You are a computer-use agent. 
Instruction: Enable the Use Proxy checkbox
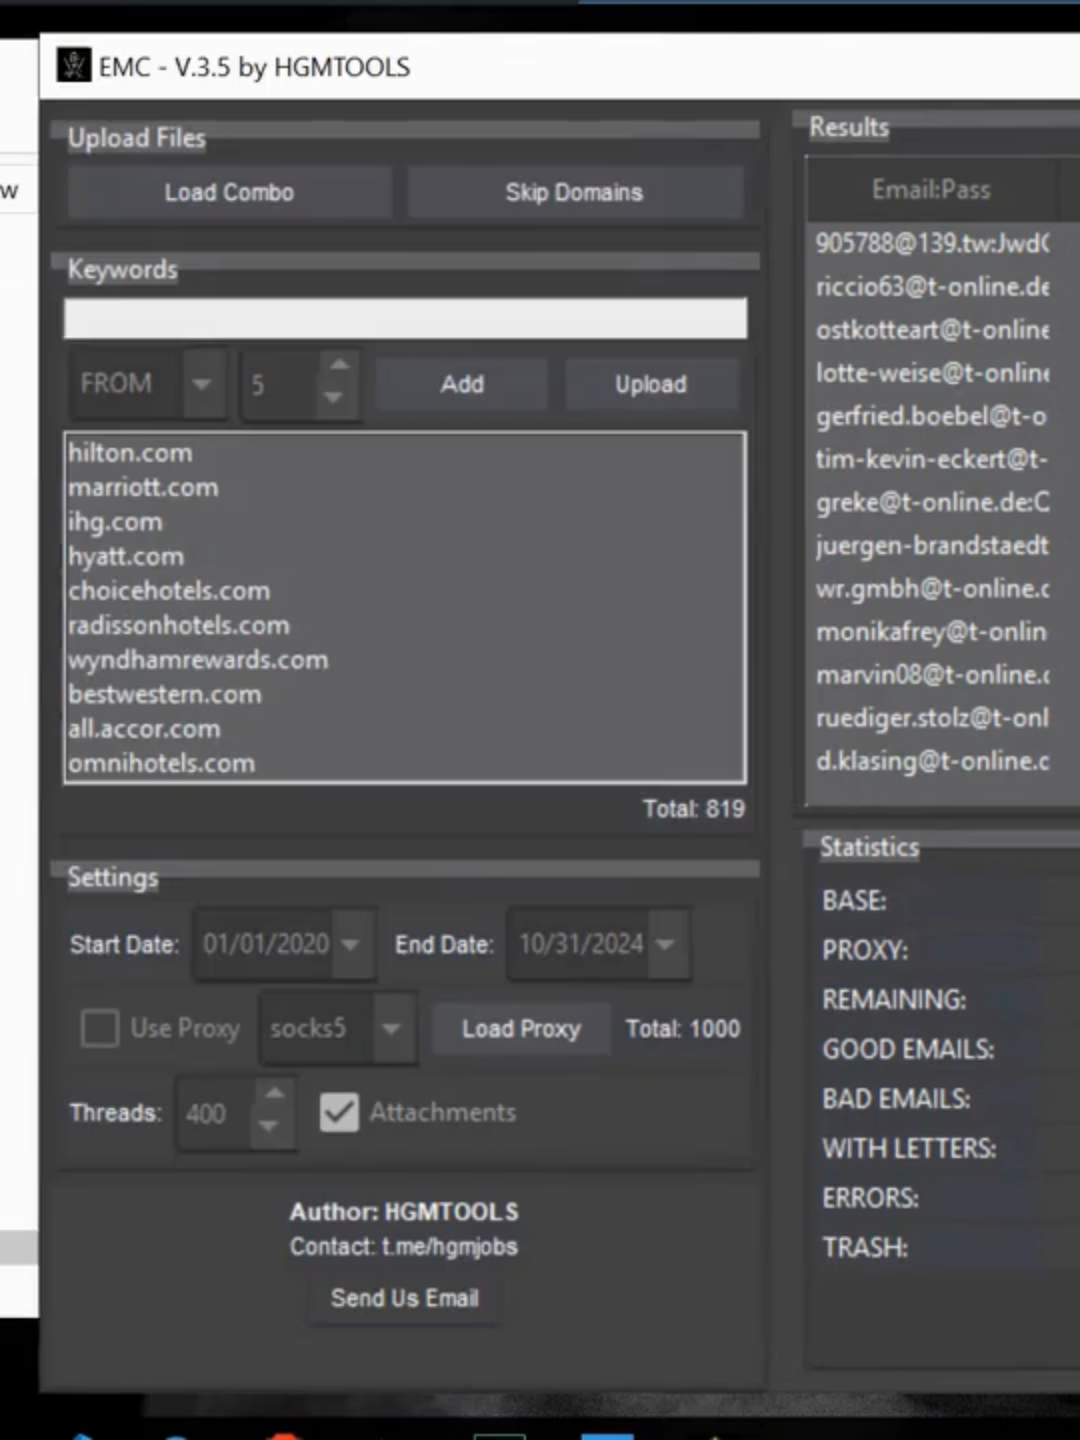(x=99, y=1028)
